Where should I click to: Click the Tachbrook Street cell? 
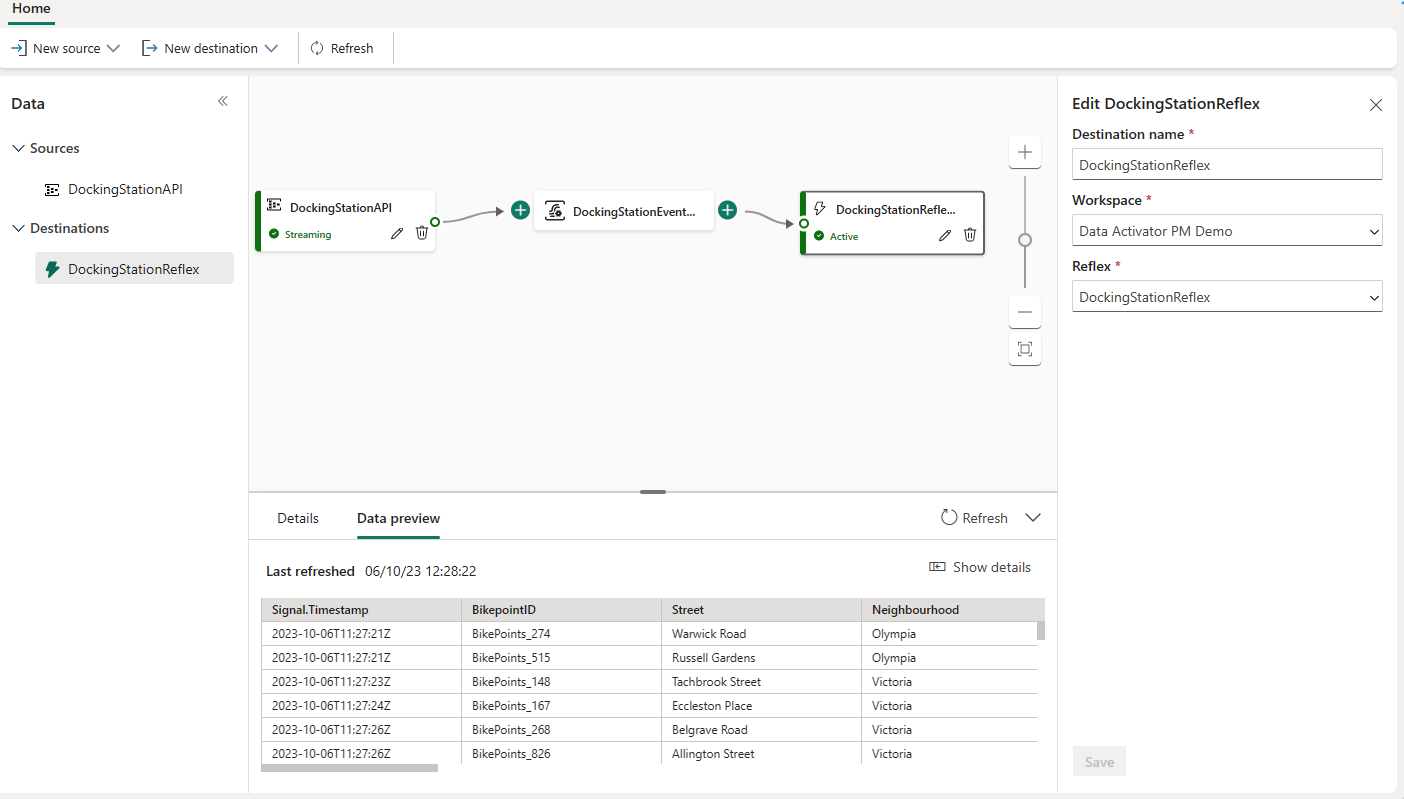(761, 682)
